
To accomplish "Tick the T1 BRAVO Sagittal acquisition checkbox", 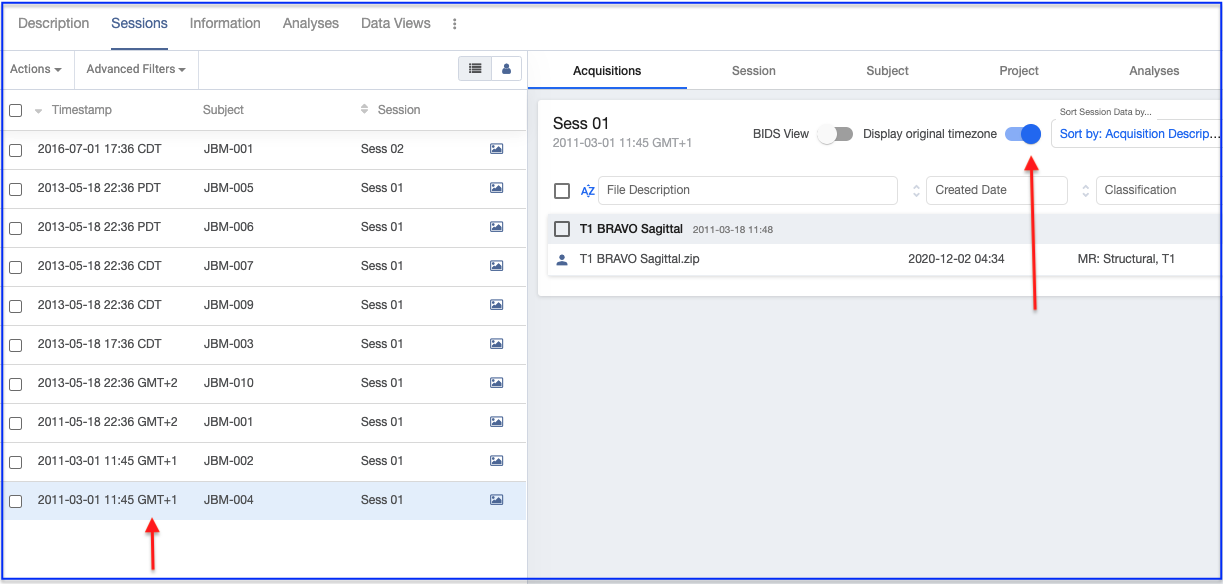I will (x=562, y=229).
